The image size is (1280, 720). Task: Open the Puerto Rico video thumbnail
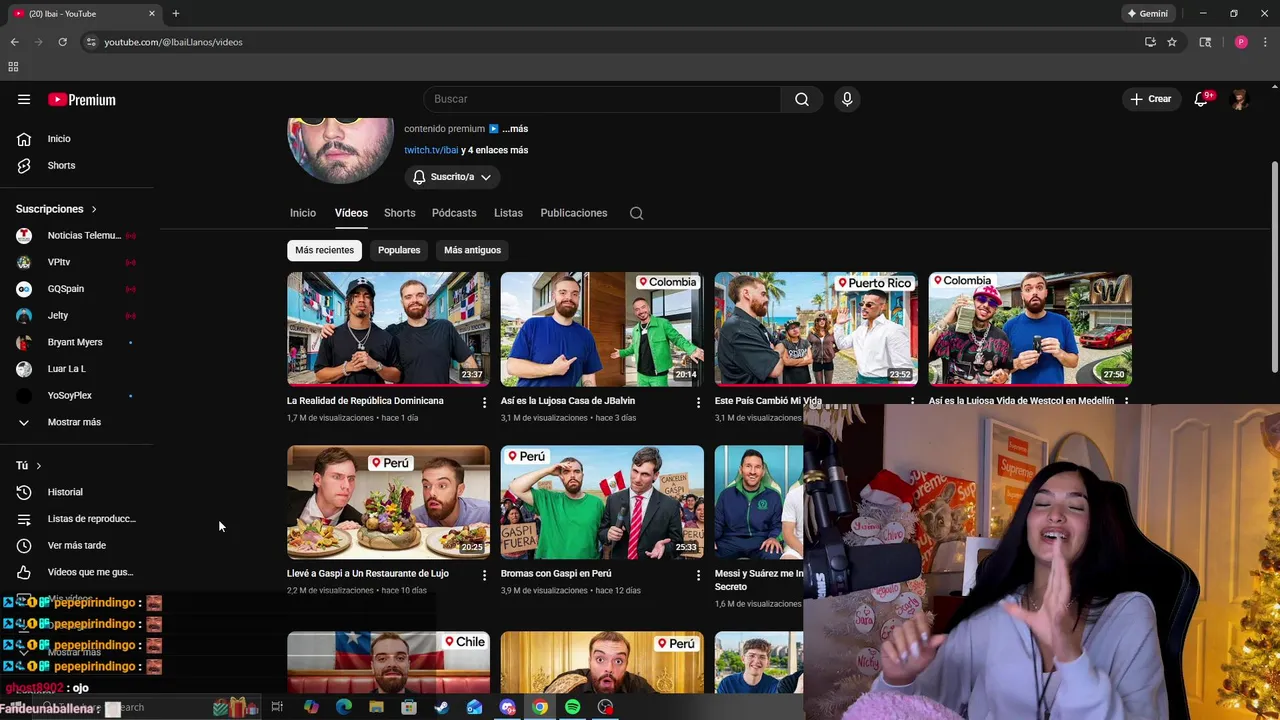[816, 328]
